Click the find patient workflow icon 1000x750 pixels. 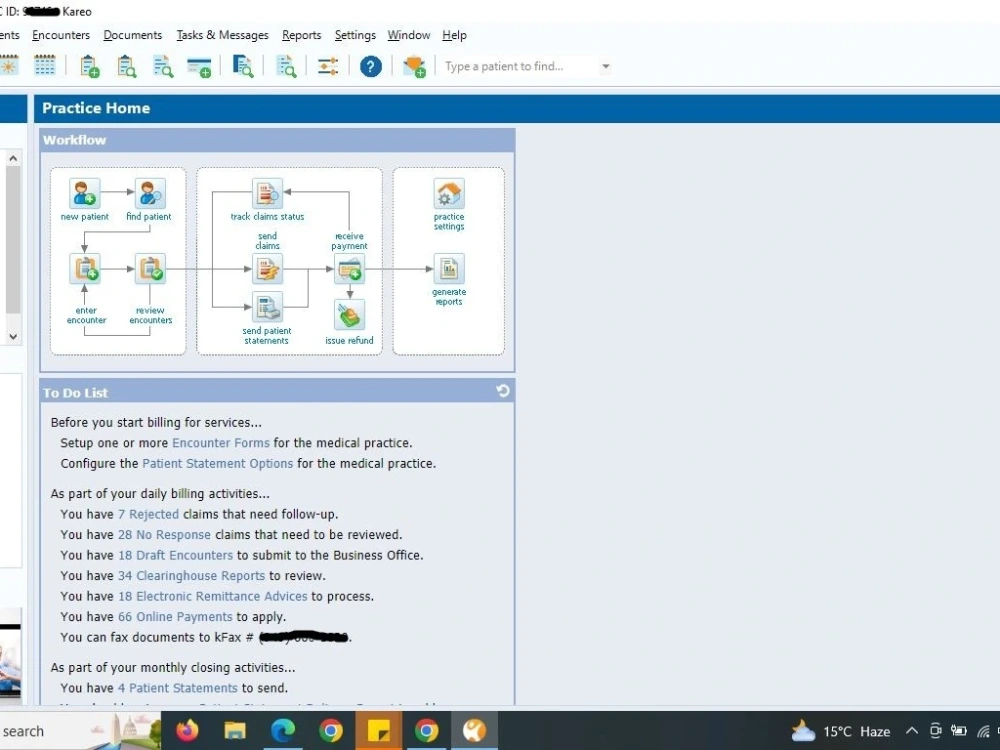[150, 193]
